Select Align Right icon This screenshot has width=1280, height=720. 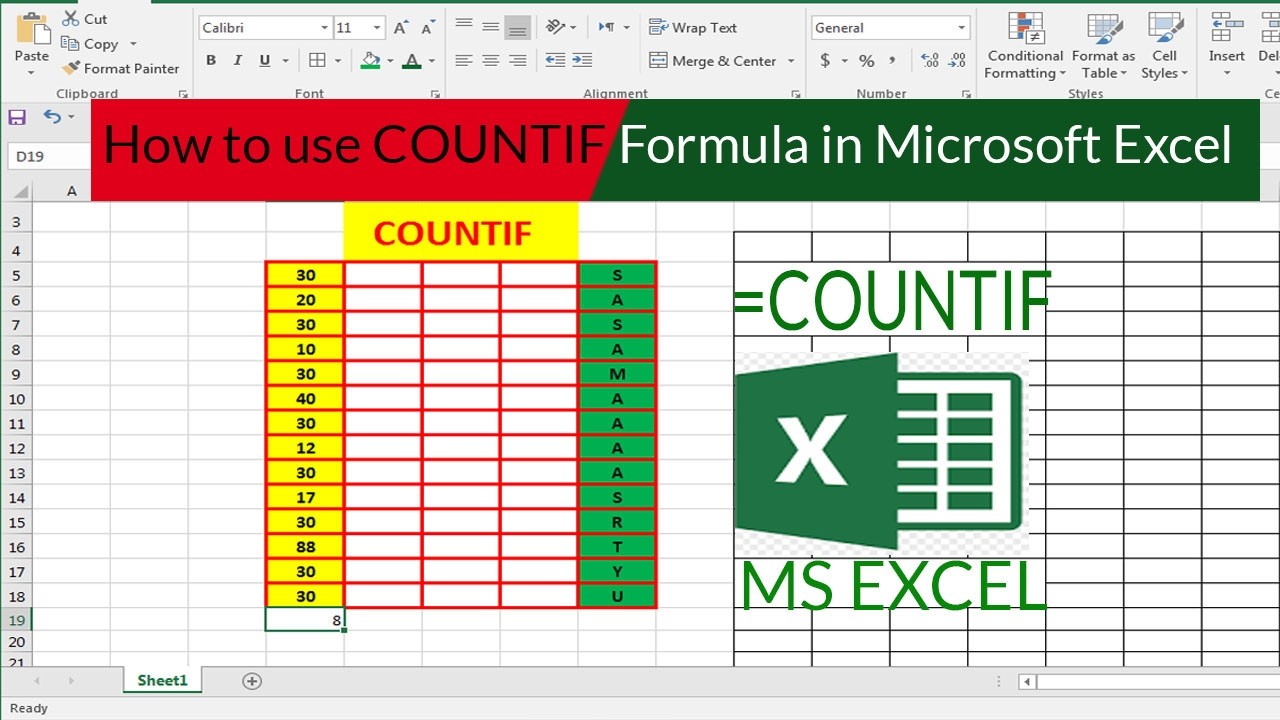(517, 61)
